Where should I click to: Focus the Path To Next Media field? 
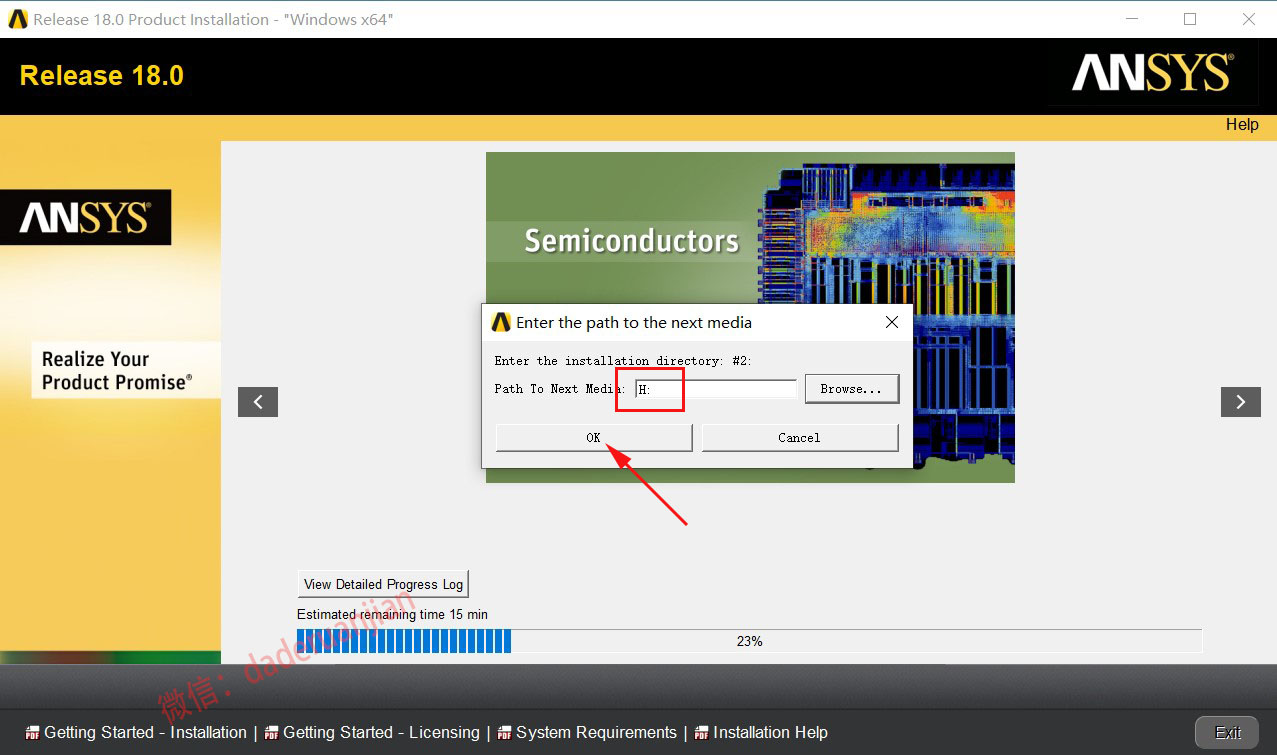pyautogui.click(x=716, y=389)
